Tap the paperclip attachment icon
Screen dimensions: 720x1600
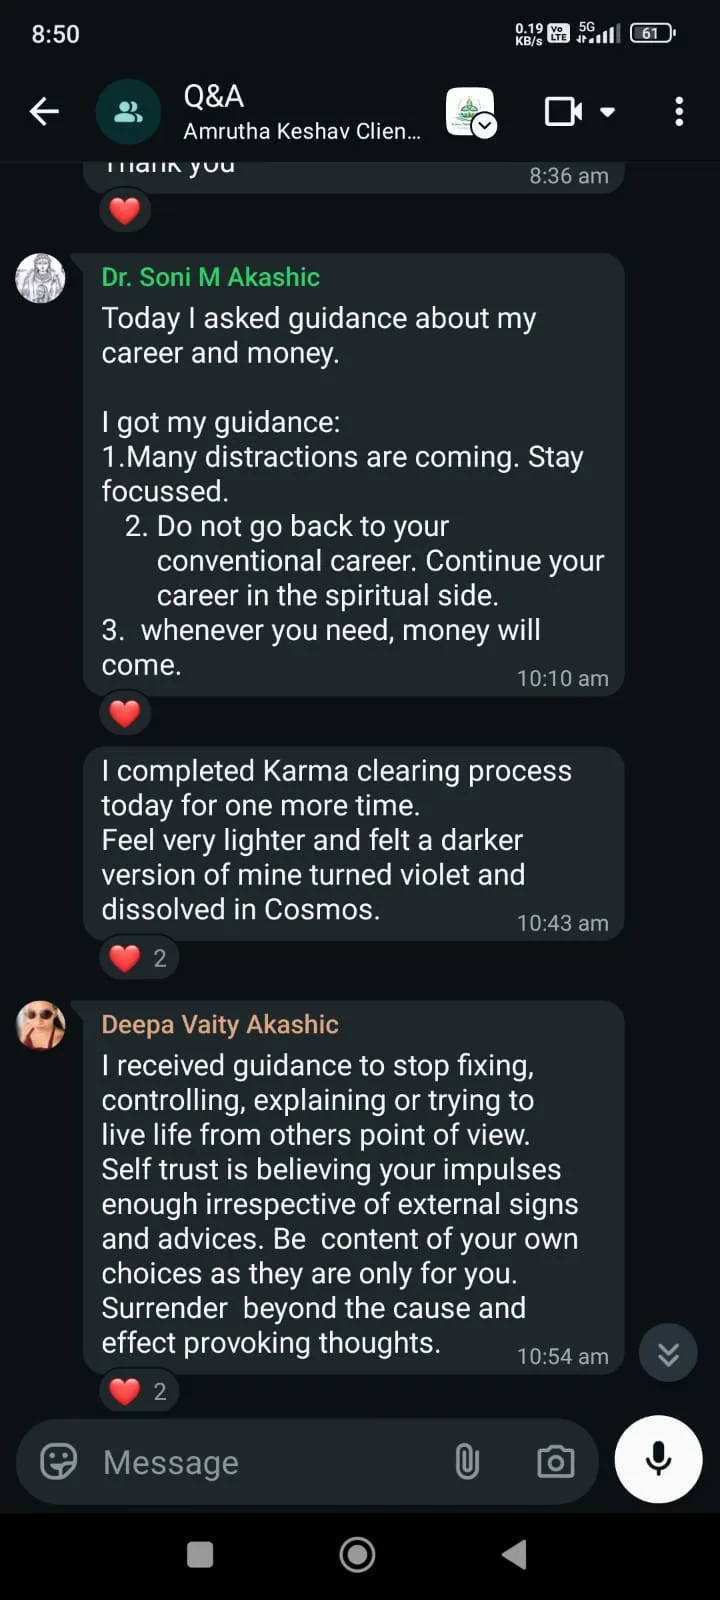tap(467, 1462)
